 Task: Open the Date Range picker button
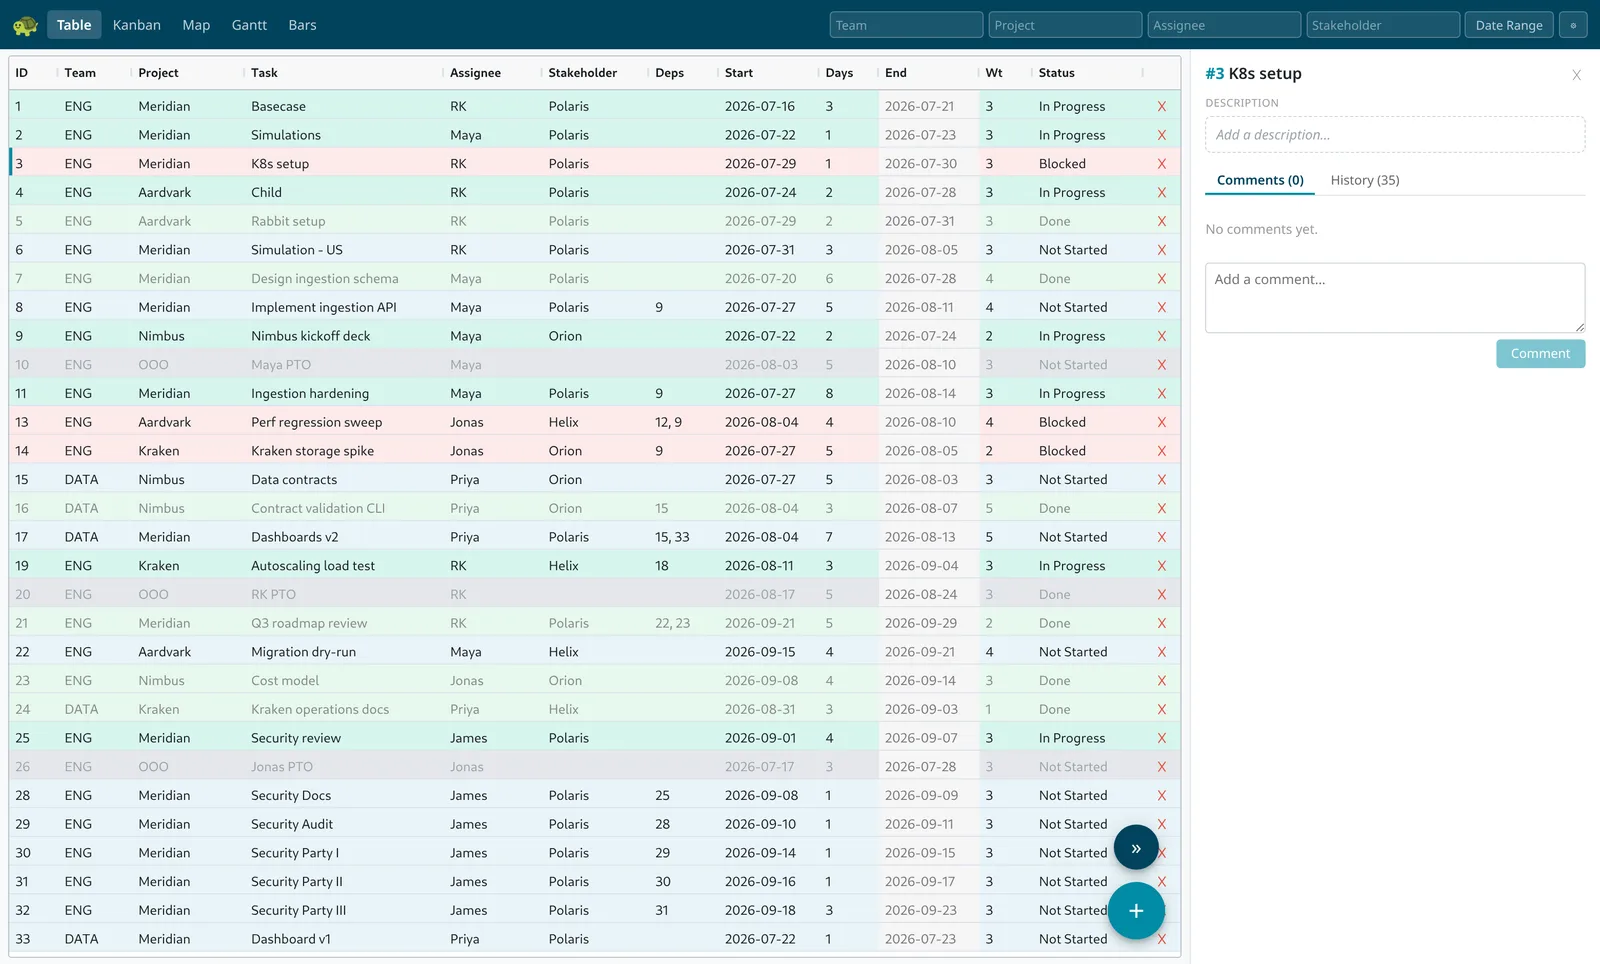[1509, 25]
